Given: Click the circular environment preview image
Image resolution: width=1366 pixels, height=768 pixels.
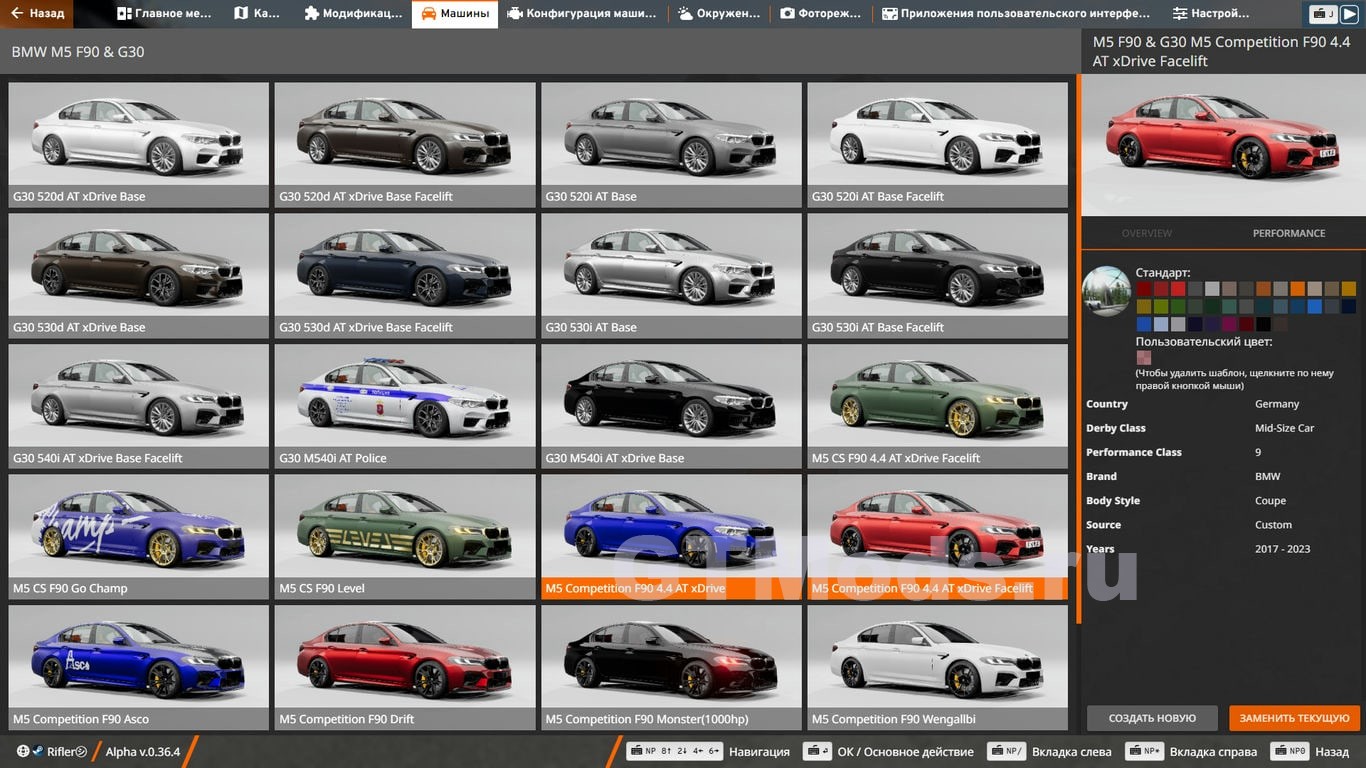Looking at the screenshot, I should point(1106,291).
